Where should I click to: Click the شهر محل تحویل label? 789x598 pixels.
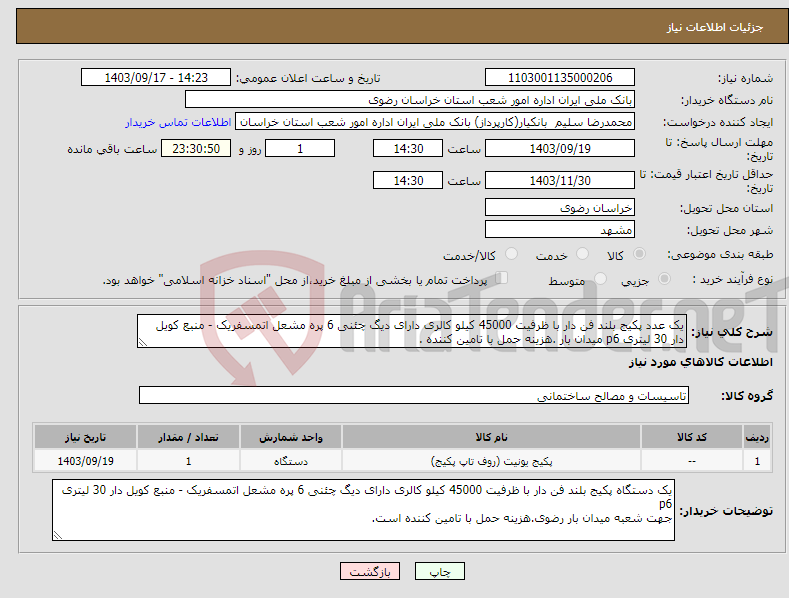tap(730, 231)
